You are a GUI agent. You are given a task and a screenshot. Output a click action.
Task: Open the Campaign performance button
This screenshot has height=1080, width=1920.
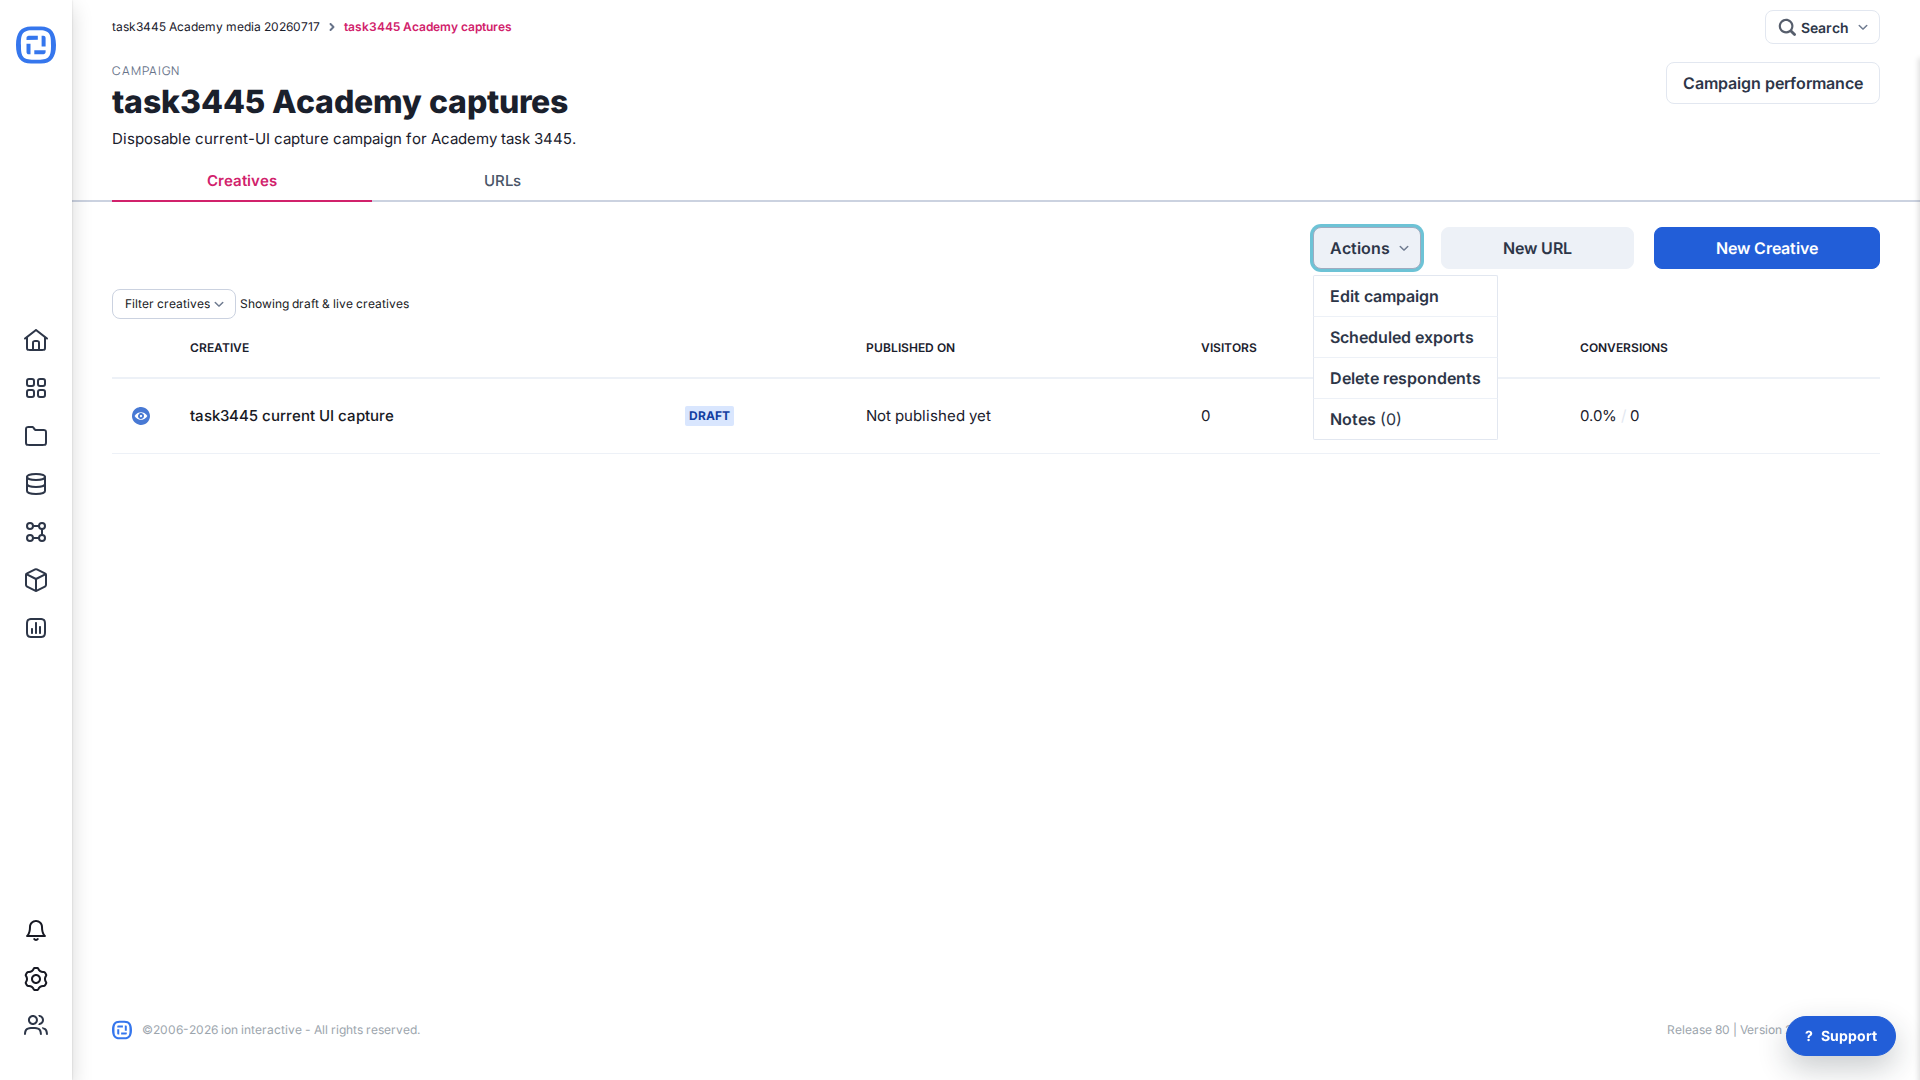click(1772, 83)
